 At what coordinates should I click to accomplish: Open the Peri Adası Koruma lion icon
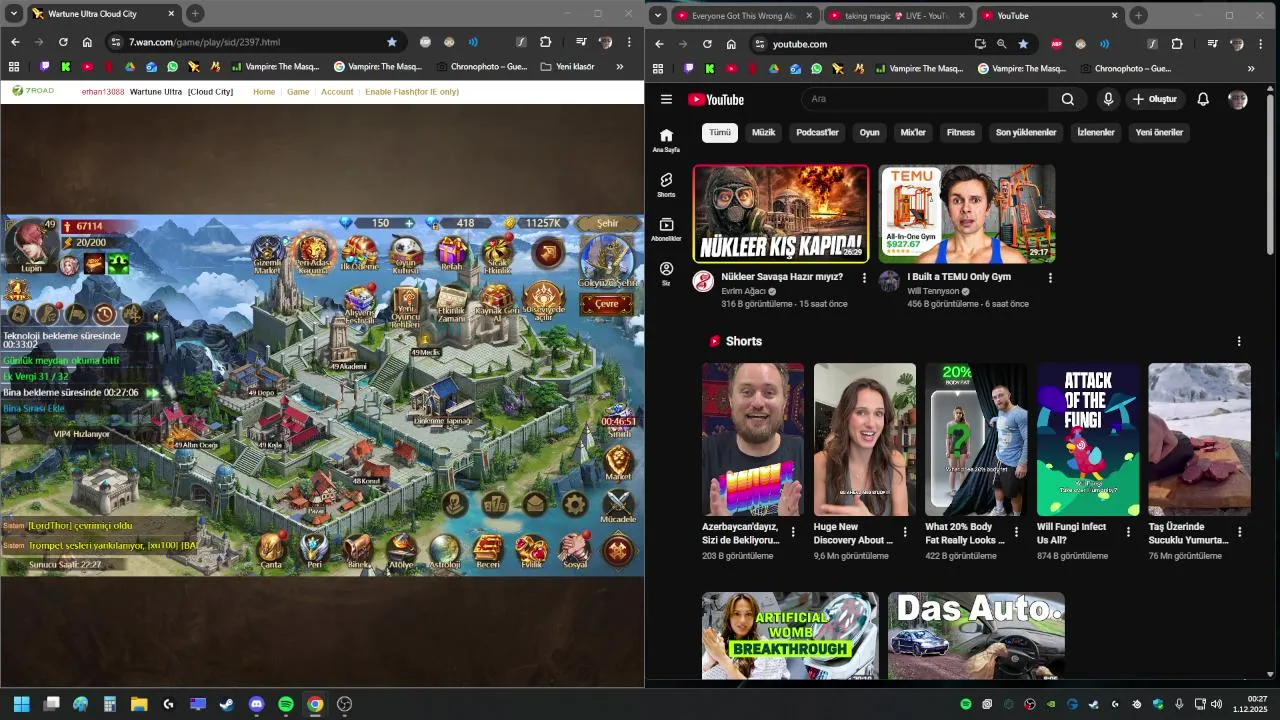(x=313, y=254)
